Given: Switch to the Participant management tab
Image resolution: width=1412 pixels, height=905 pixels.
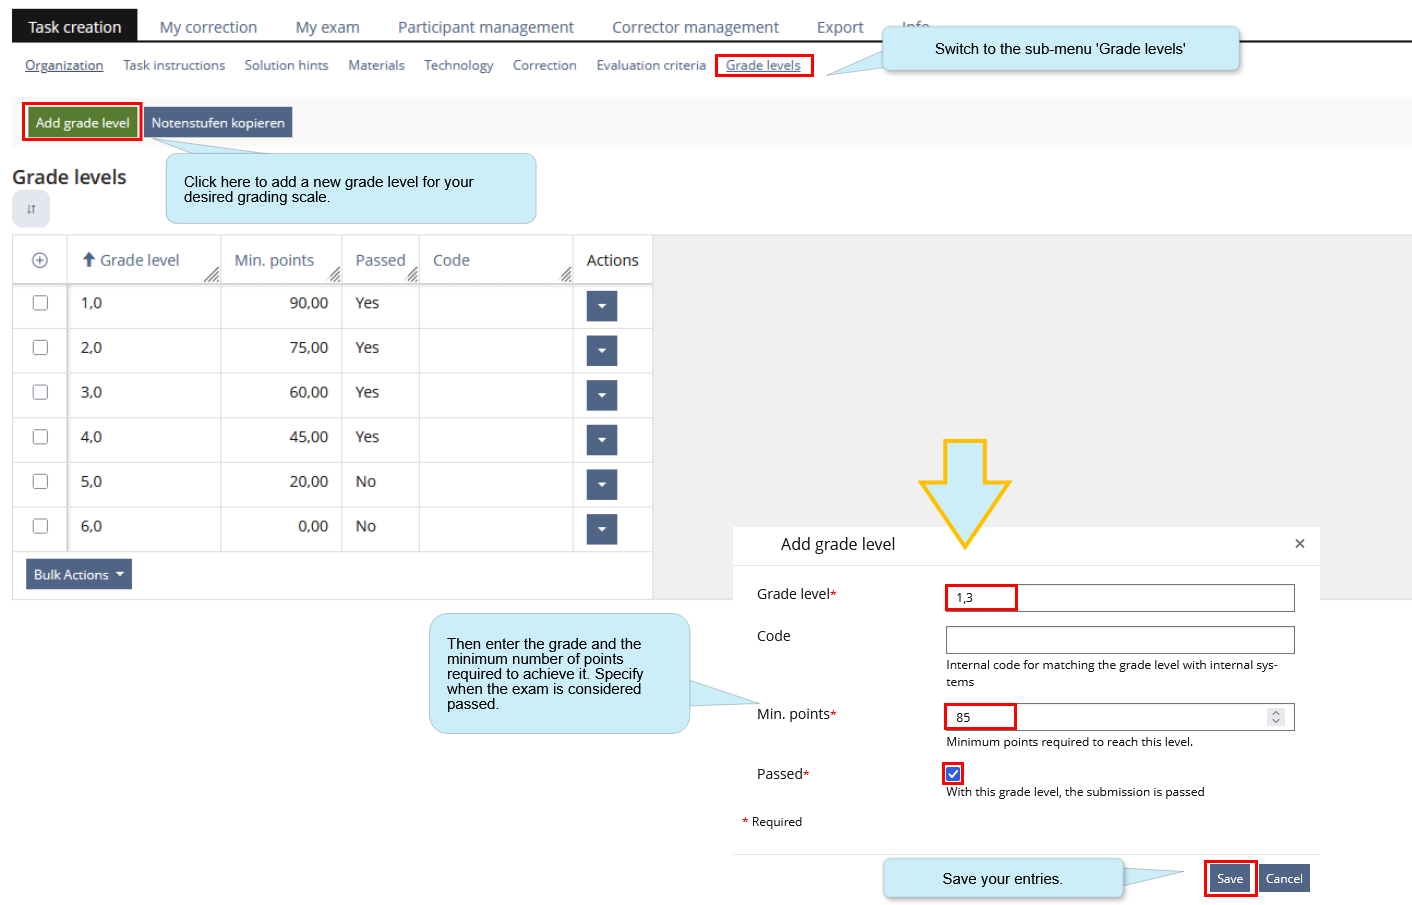Looking at the screenshot, I should coord(485,27).
